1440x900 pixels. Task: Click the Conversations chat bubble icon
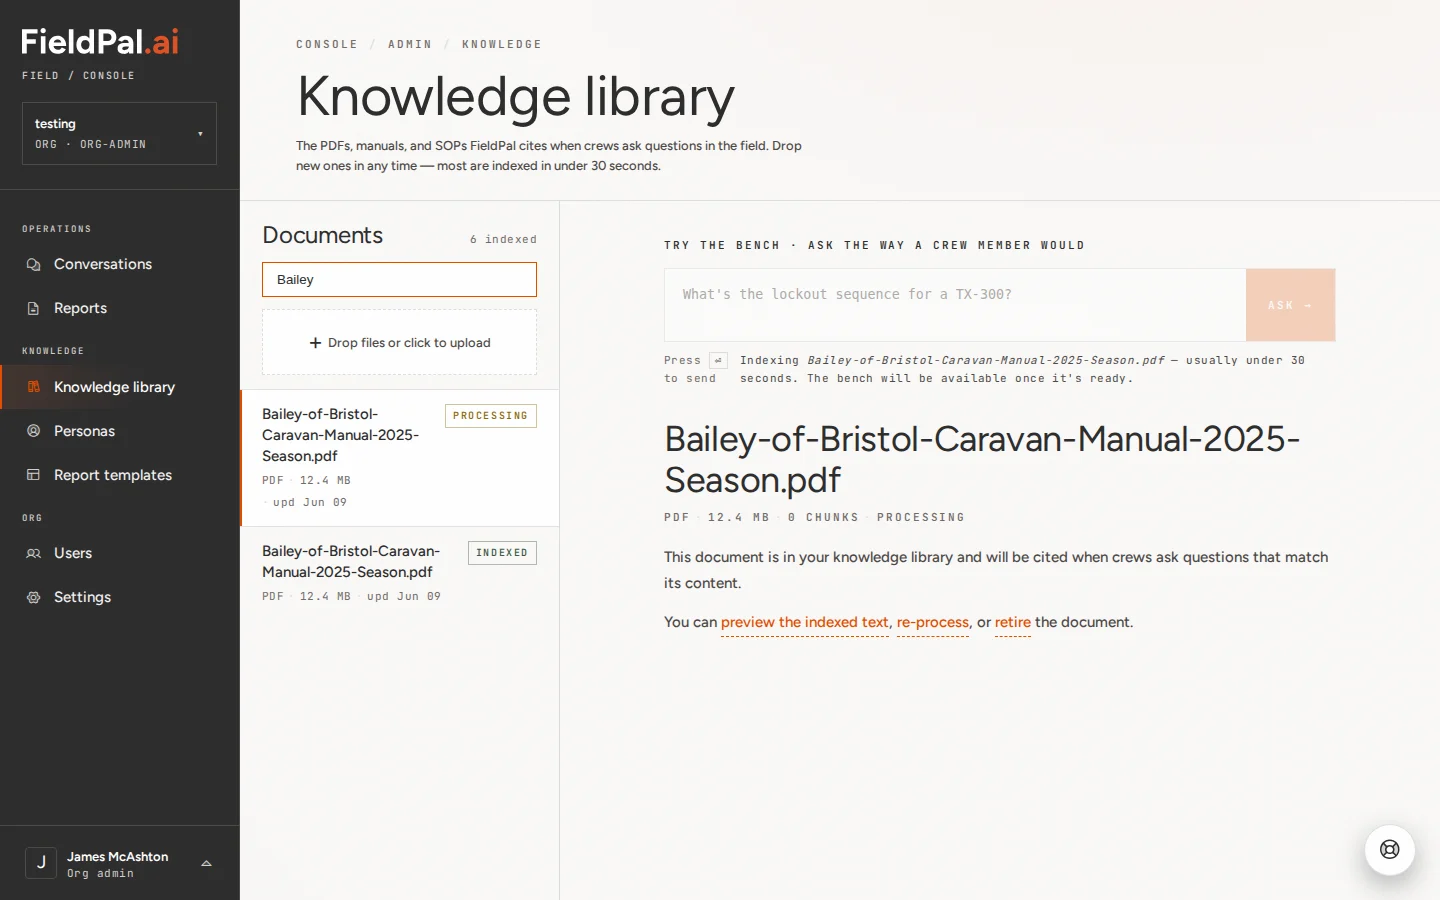pyautogui.click(x=33, y=264)
